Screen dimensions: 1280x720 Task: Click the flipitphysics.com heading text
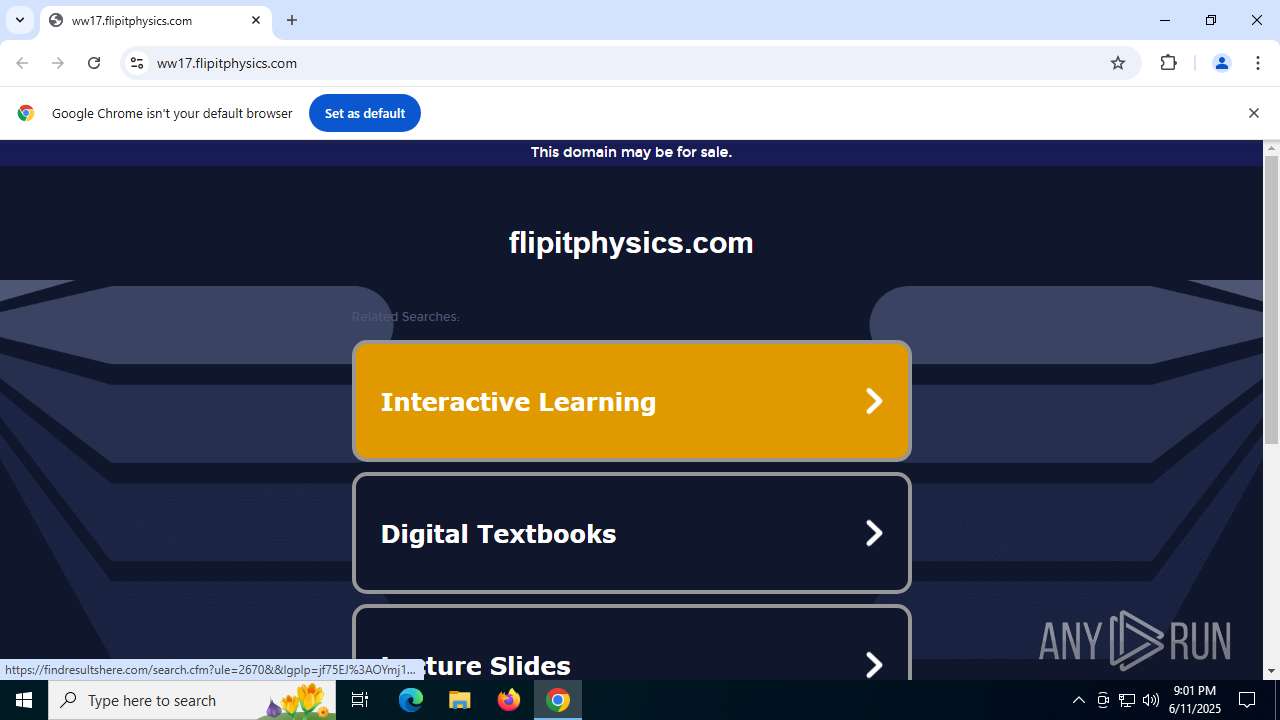(631, 243)
